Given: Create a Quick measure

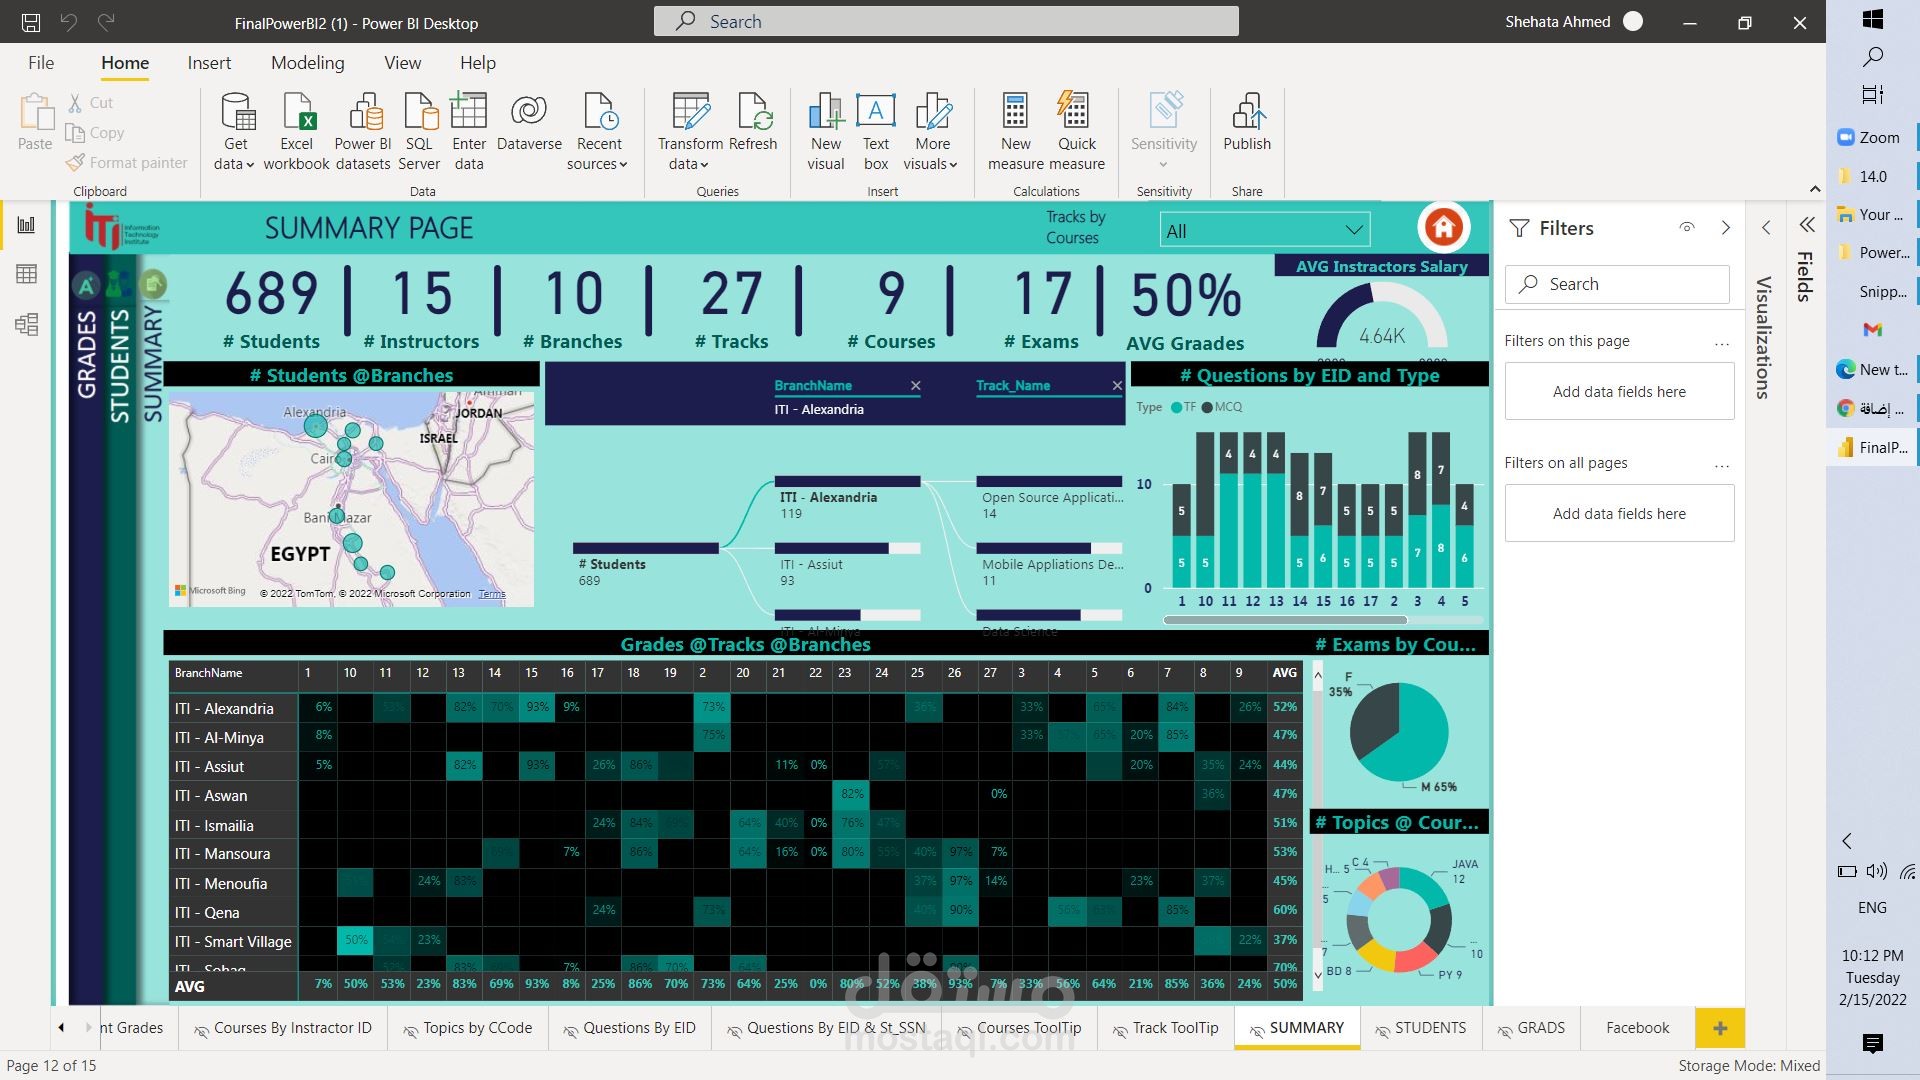Looking at the screenshot, I should click(1077, 132).
